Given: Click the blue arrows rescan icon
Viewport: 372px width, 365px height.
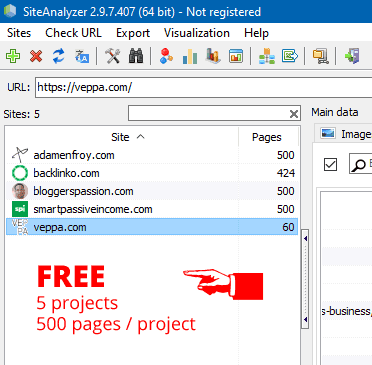Looking at the screenshot, I should [x=59, y=56].
